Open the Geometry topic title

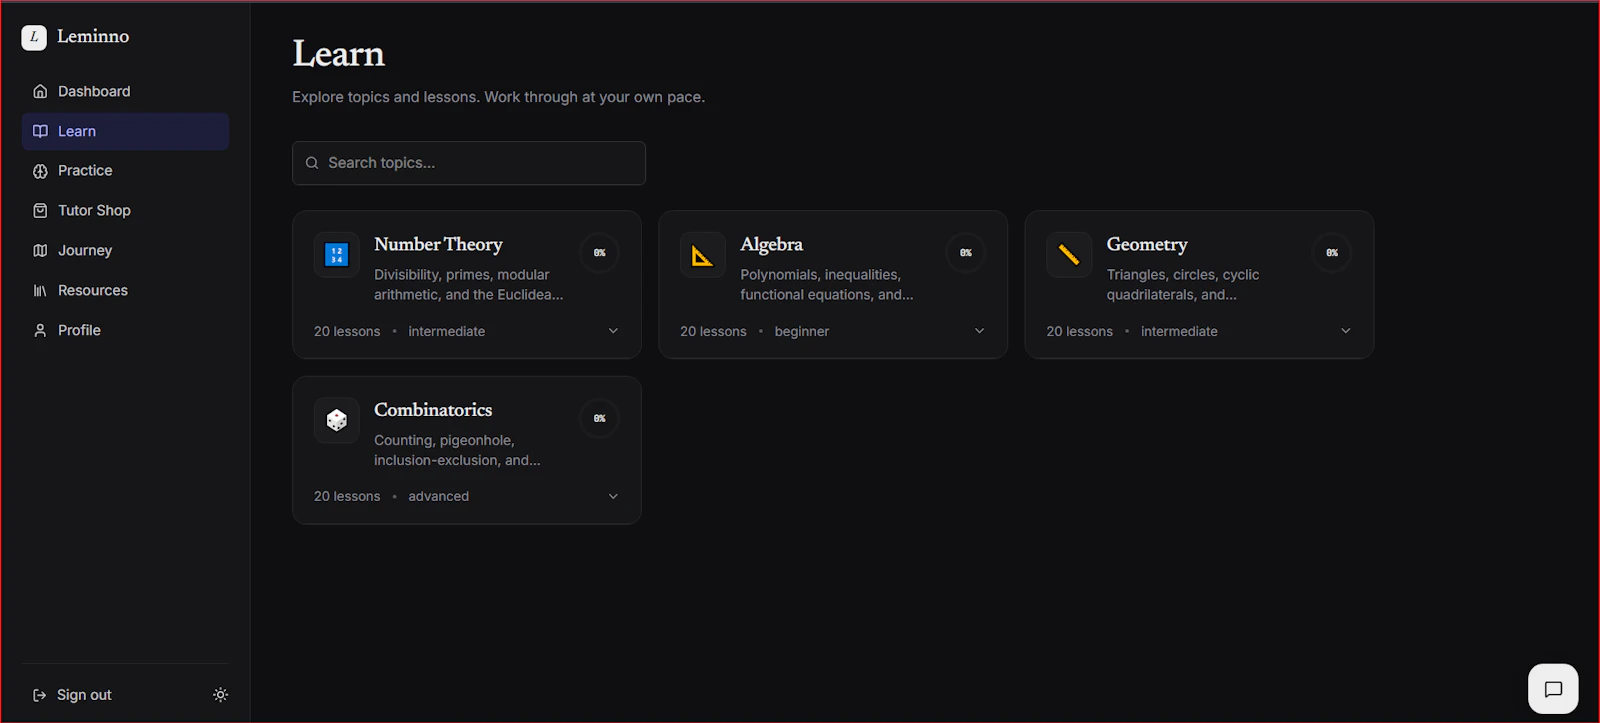[x=1147, y=244]
